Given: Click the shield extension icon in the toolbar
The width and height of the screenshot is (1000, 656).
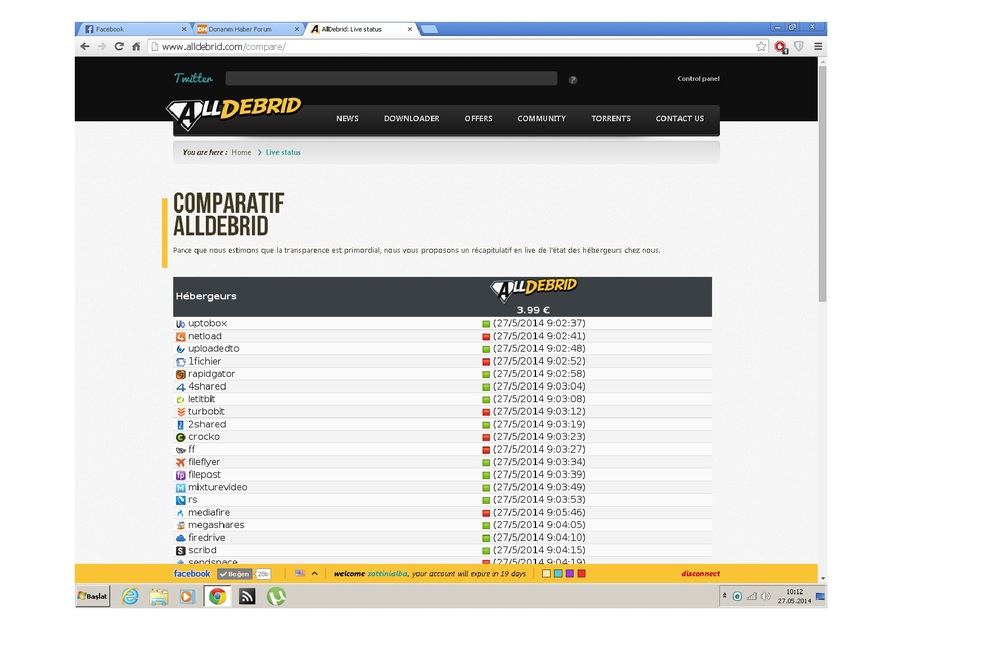Looking at the screenshot, I should pos(798,47).
